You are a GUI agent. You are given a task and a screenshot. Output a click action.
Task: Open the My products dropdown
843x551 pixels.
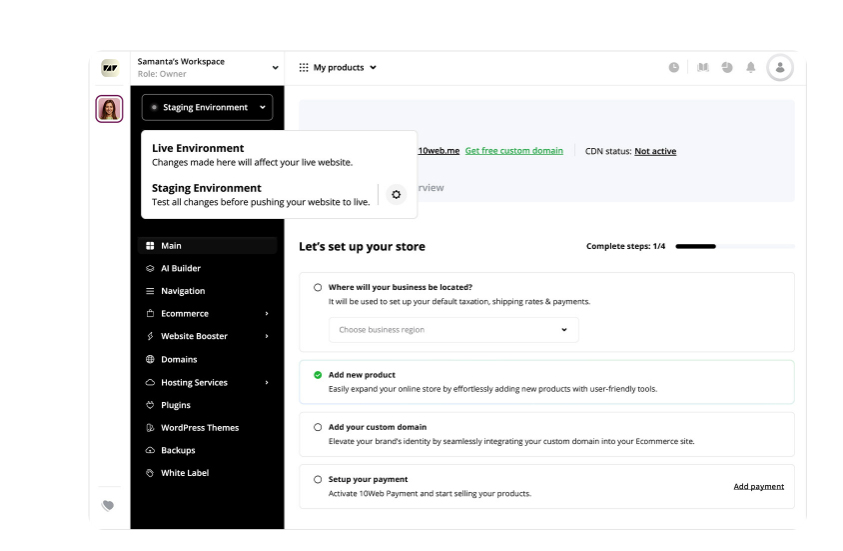(x=338, y=68)
